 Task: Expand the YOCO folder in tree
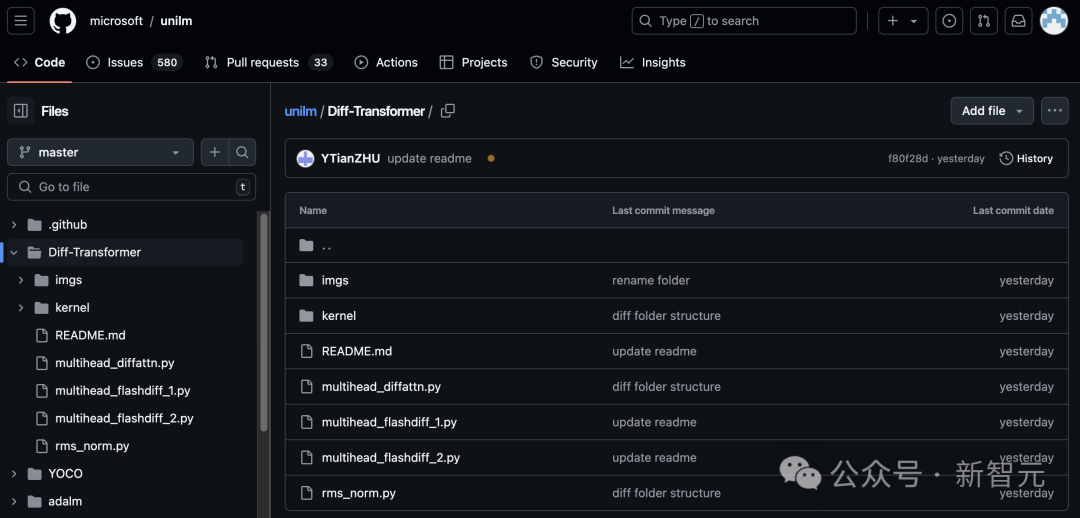pos(14,474)
